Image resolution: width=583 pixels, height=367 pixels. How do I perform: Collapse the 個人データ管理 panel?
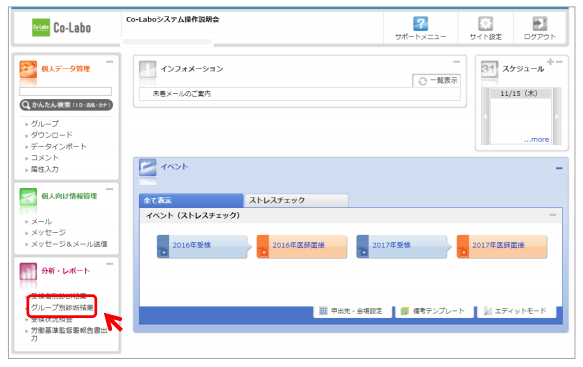point(109,62)
